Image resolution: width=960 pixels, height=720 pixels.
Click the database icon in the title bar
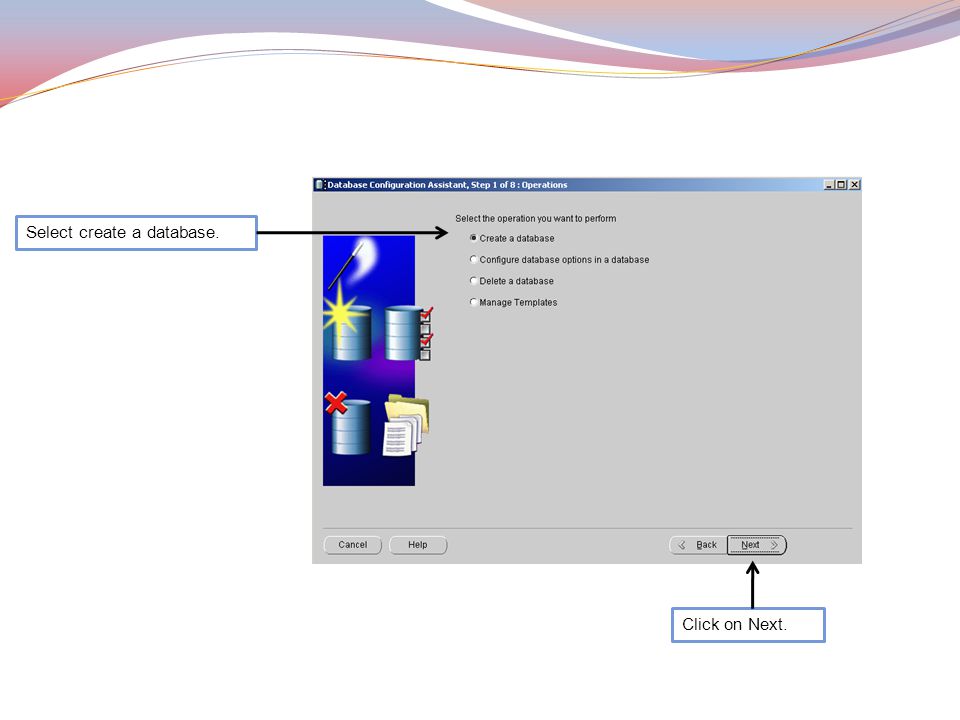tap(319, 185)
